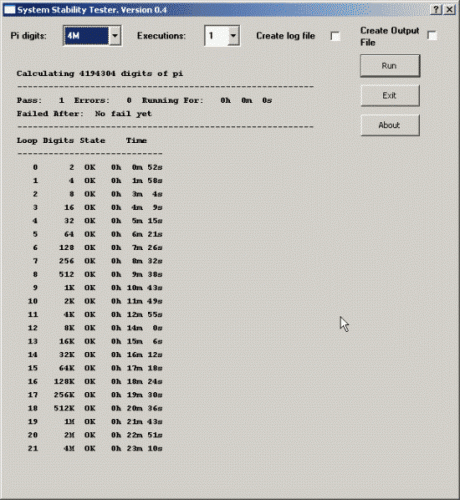Click the 'Failed After: No fail yet' line

pos(84,114)
